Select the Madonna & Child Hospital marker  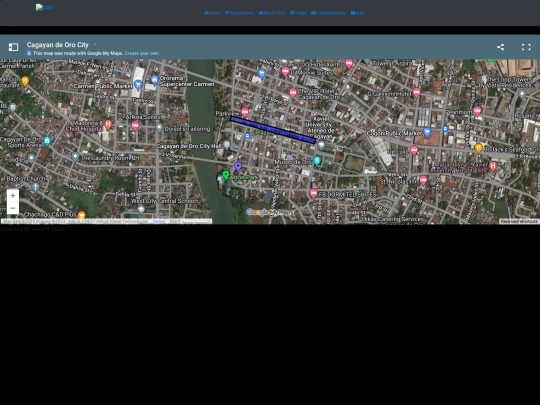(x=108, y=124)
